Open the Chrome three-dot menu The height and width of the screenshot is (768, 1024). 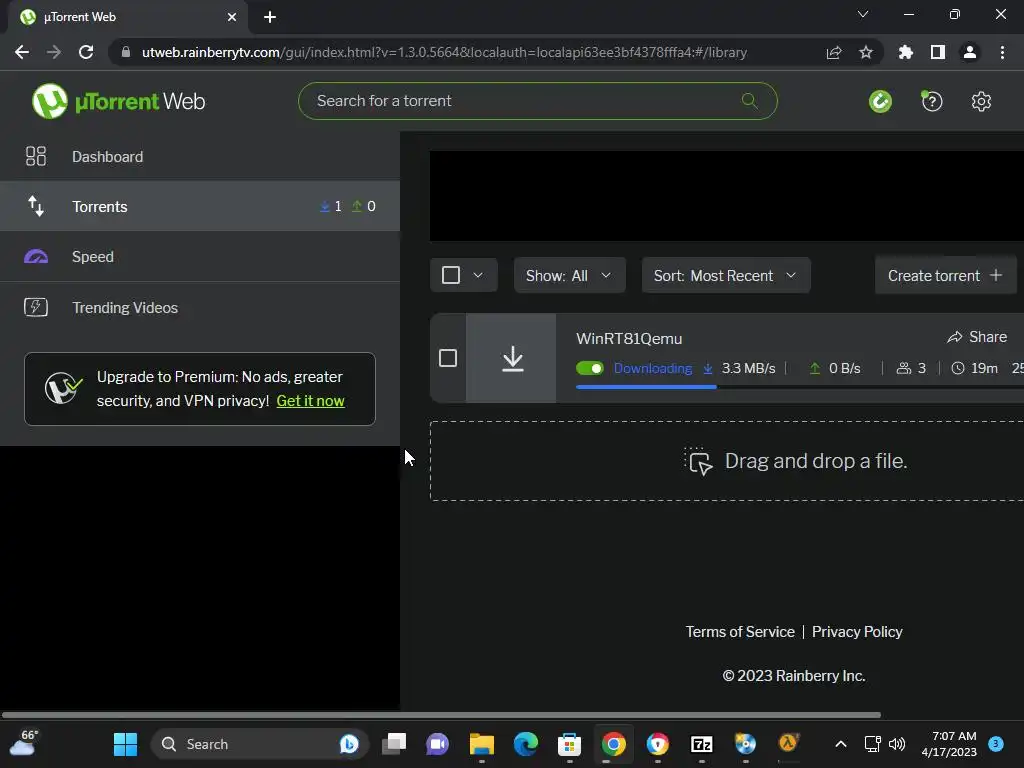pos(1002,52)
